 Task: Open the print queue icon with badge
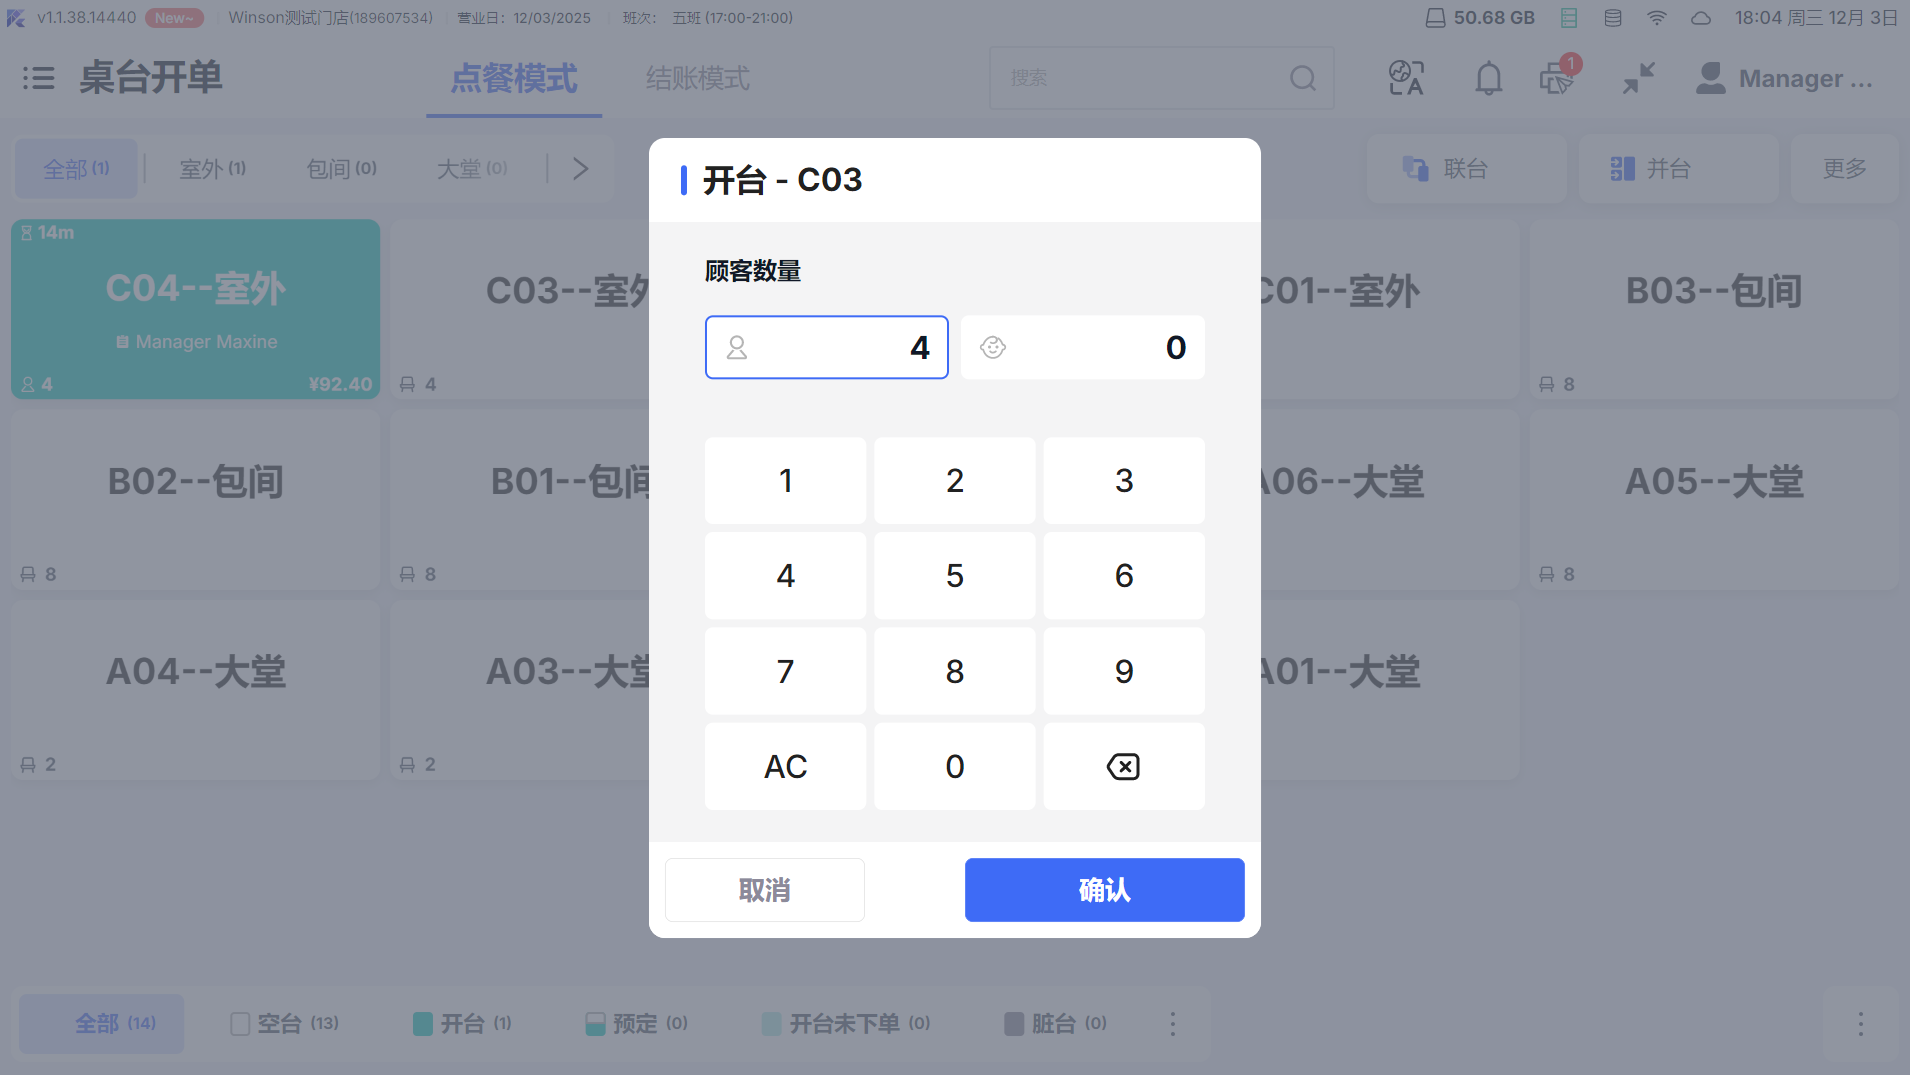coord(1557,78)
